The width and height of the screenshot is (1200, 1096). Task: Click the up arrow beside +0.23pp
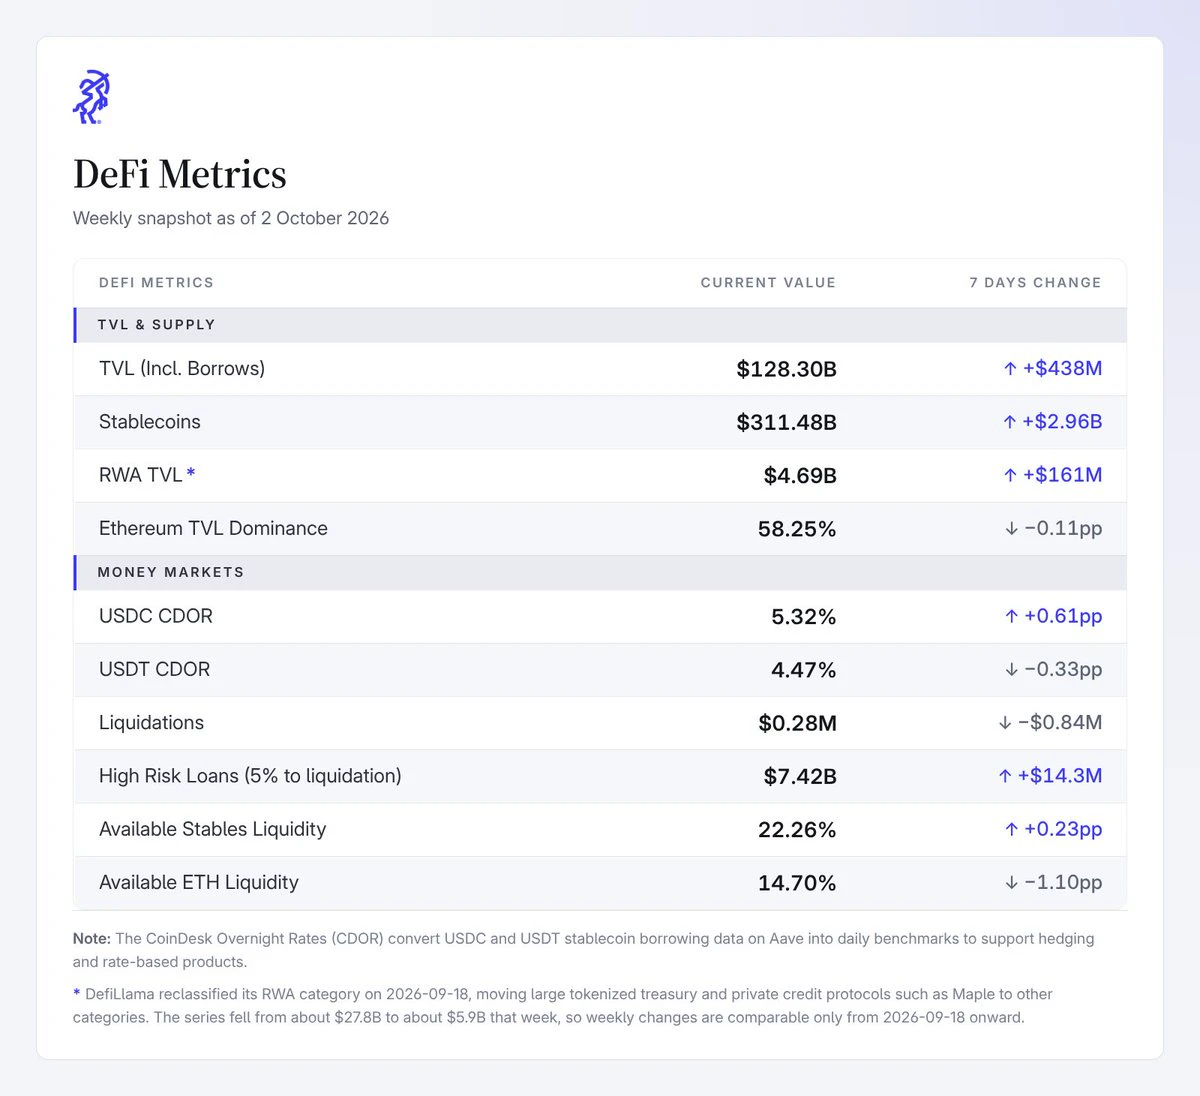(1011, 829)
